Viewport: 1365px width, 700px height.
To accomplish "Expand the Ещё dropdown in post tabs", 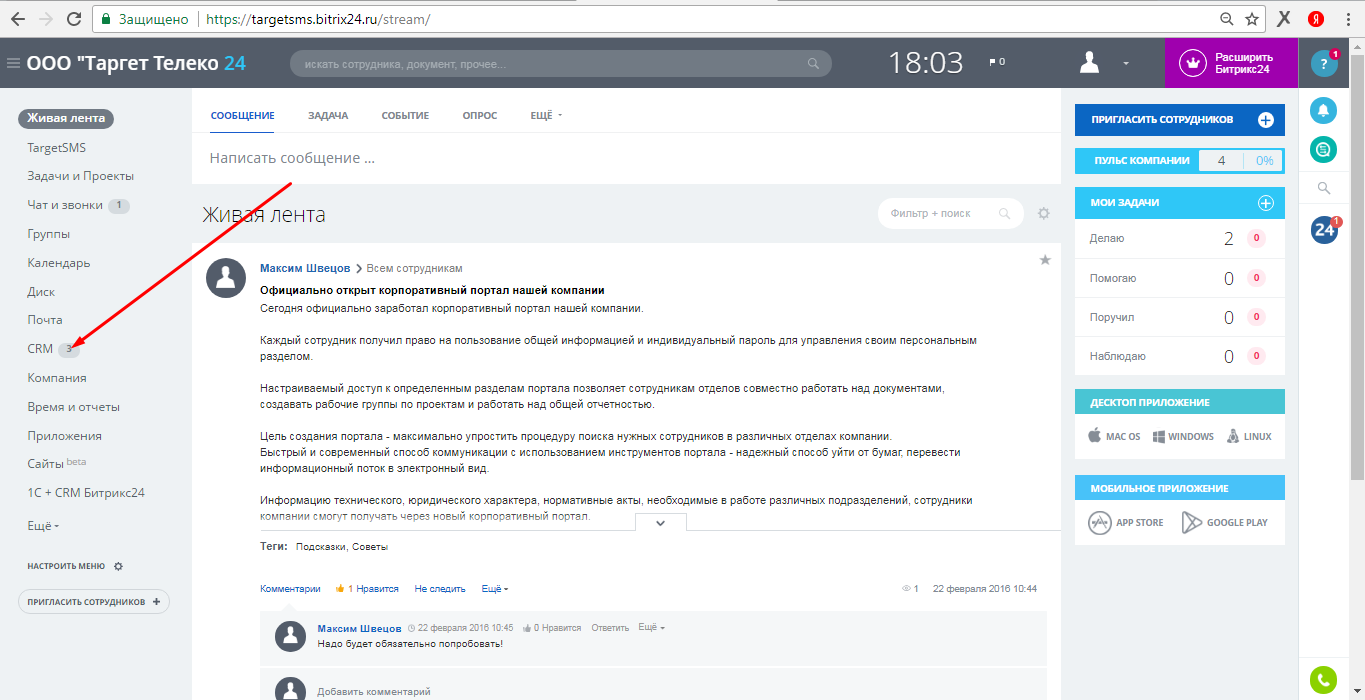I will (x=546, y=116).
